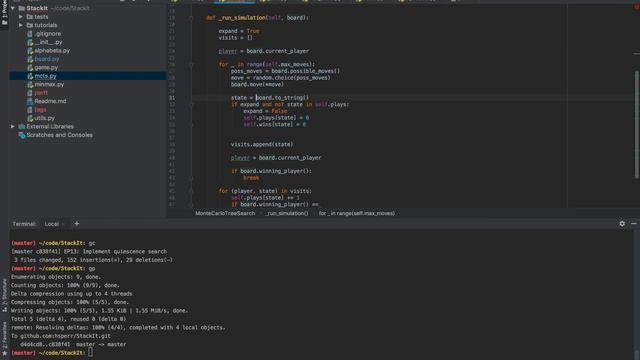Select the tutorials folder
Screen dimensions: 640x360
(x=46, y=25)
